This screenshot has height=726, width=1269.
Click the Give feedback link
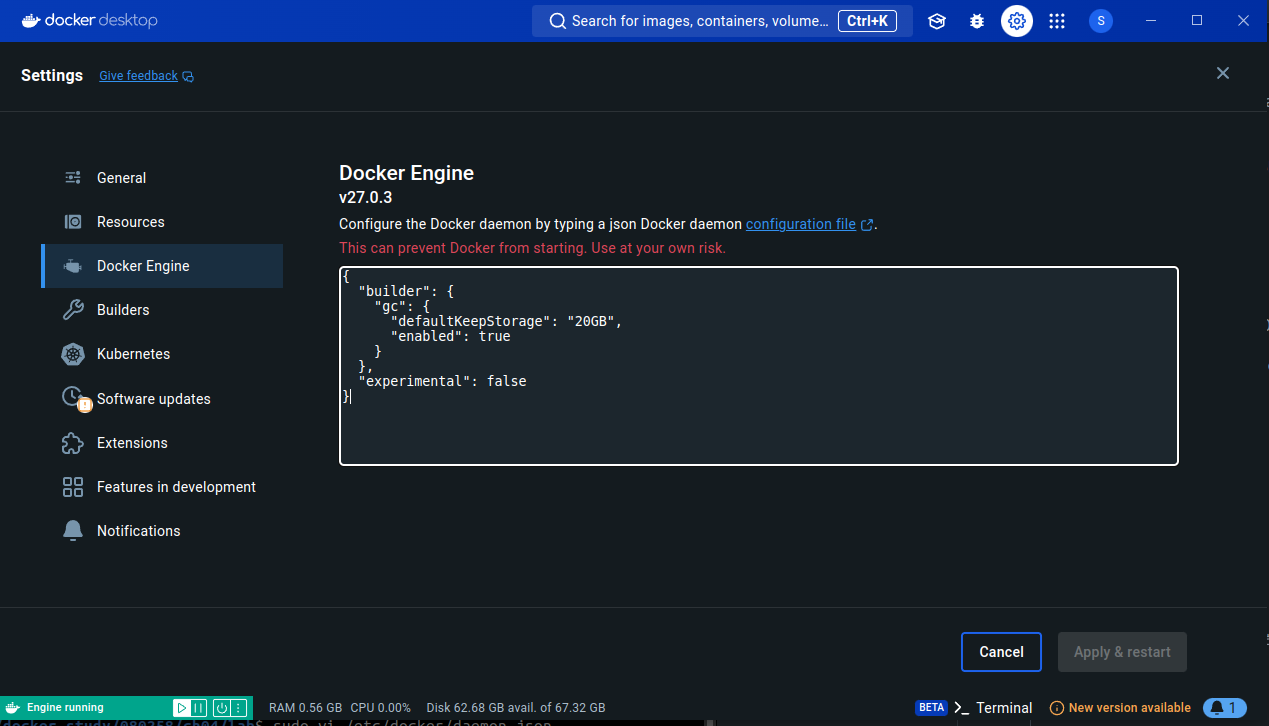[138, 76]
